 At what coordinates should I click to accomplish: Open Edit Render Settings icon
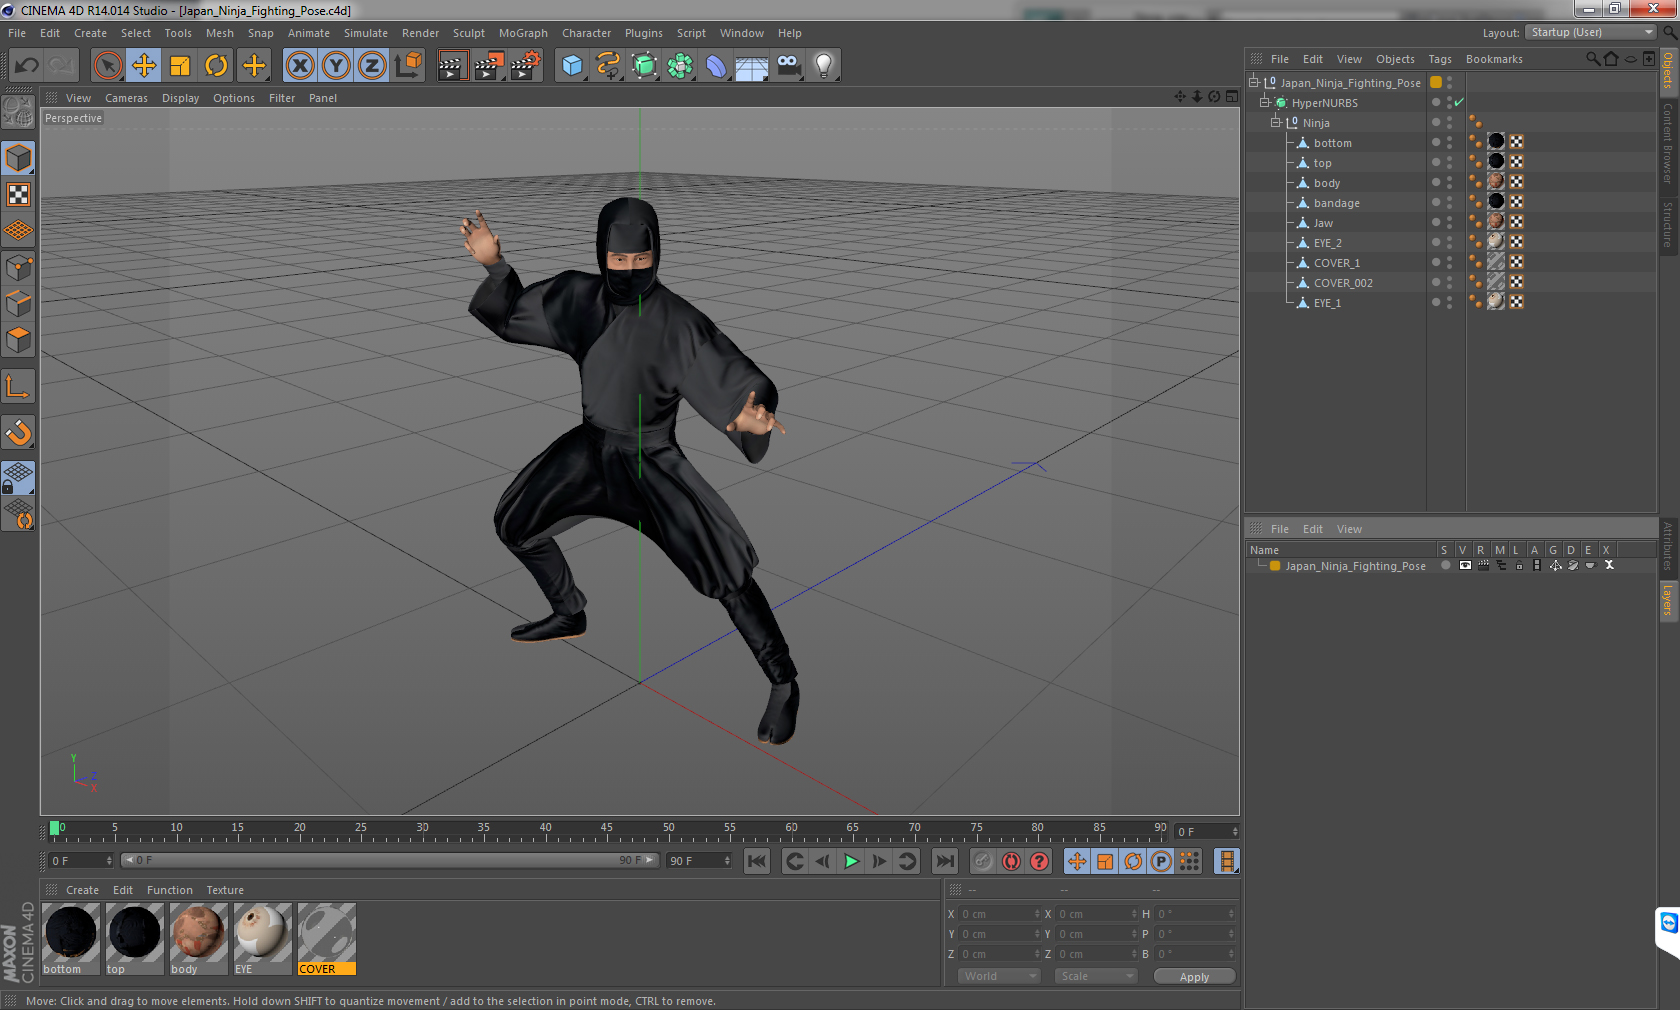pos(525,66)
